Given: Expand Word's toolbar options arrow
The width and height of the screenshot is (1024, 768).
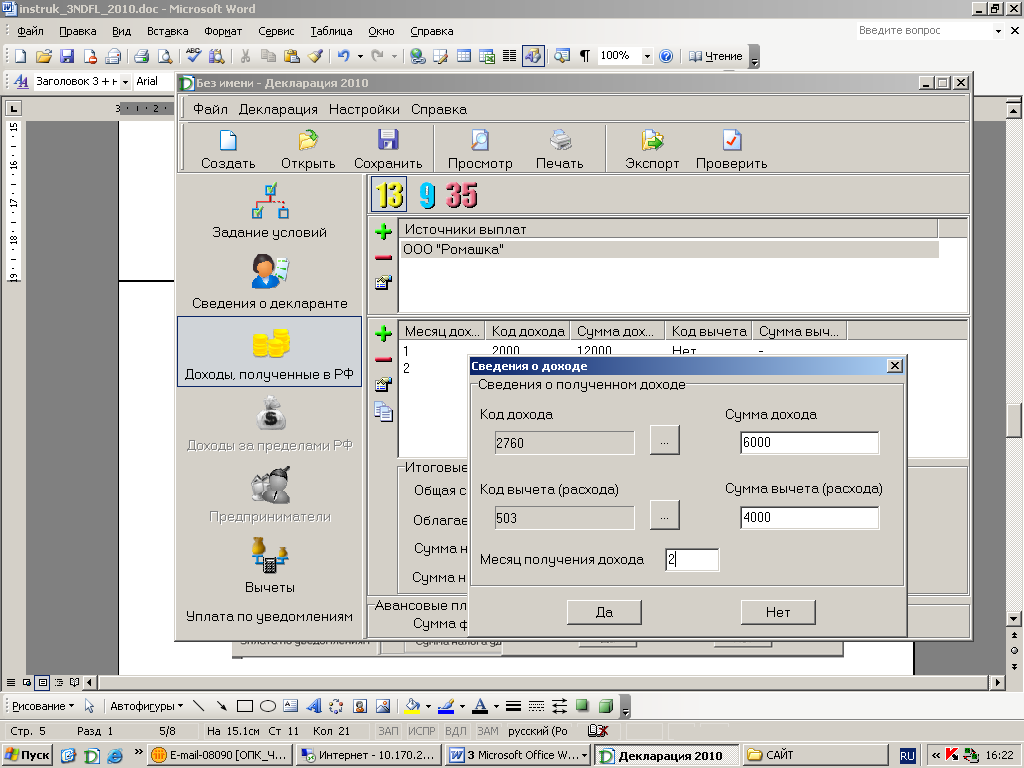Looking at the screenshot, I should (754, 57).
